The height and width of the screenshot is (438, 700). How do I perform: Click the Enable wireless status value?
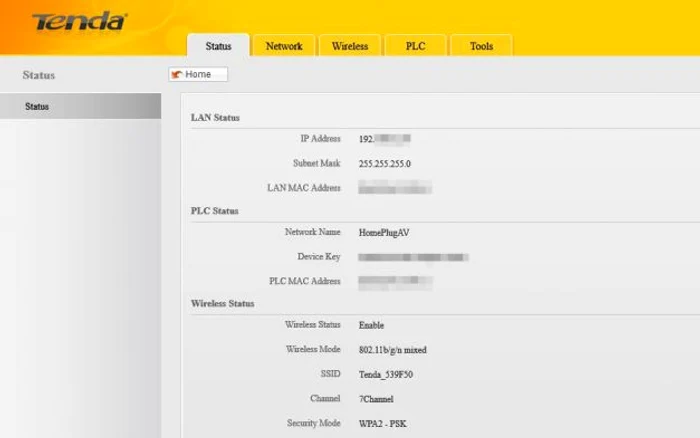point(371,325)
